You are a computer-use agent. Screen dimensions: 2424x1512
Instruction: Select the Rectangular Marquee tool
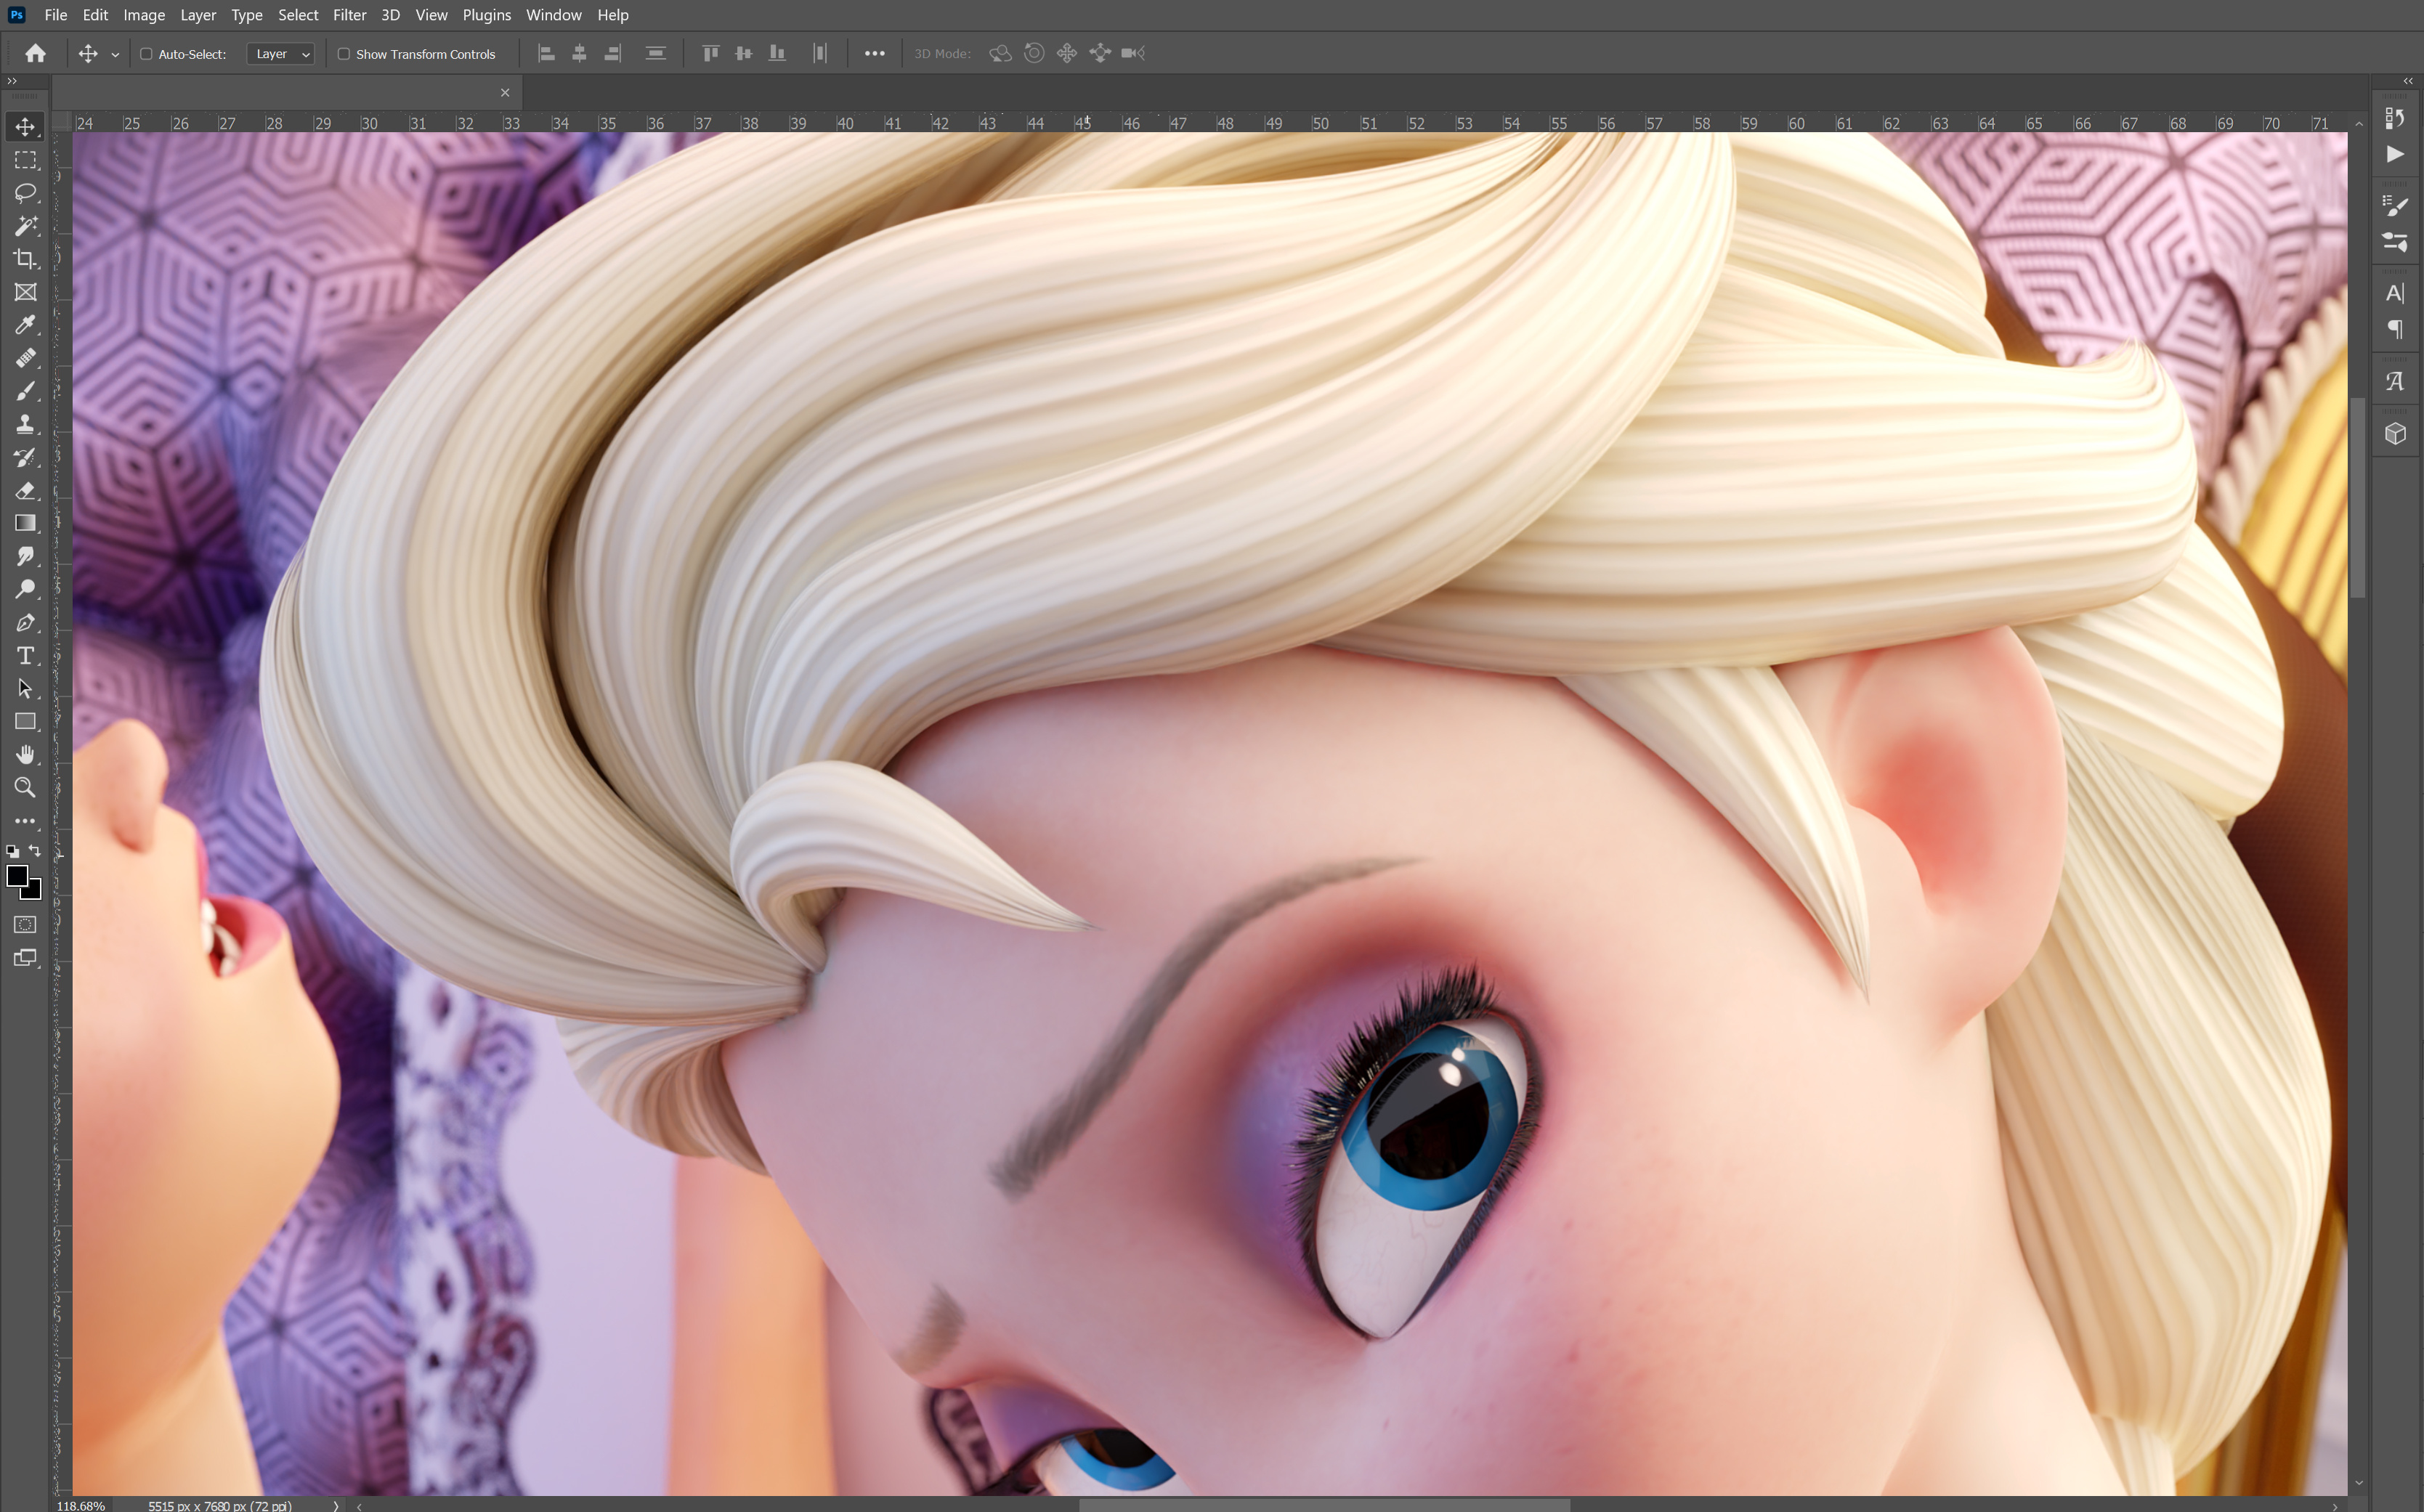tap(25, 160)
